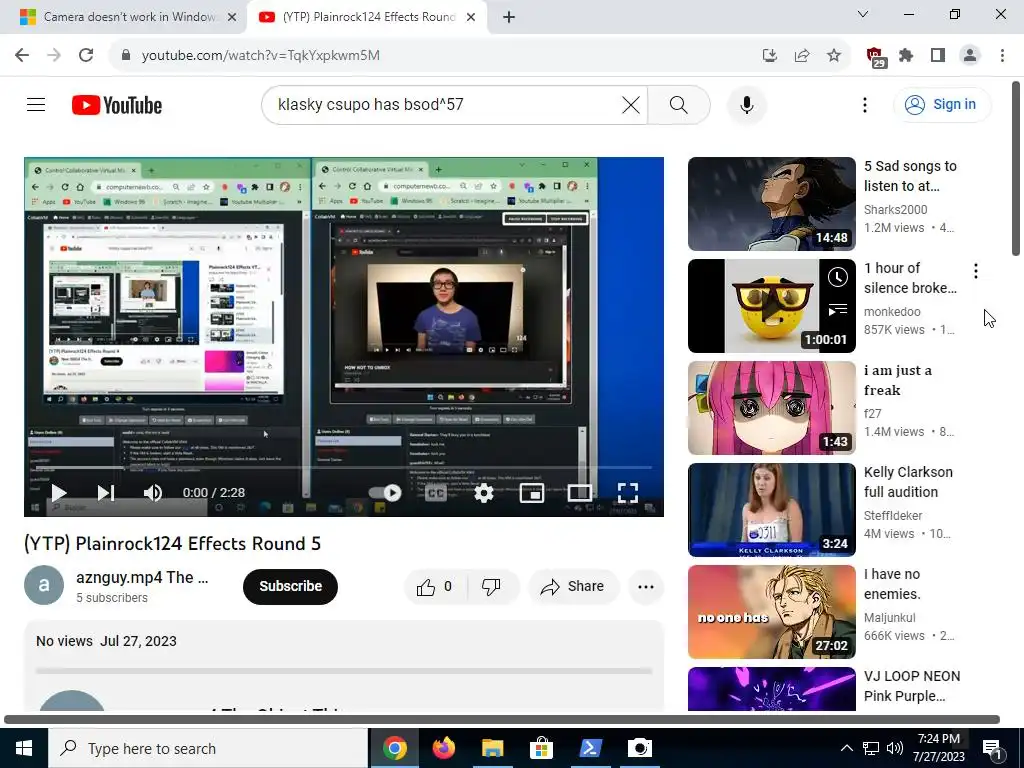The image size is (1024, 768).
Task: Select the (YTP) Plainrock124 Effects tab
Action: click(366, 17)
